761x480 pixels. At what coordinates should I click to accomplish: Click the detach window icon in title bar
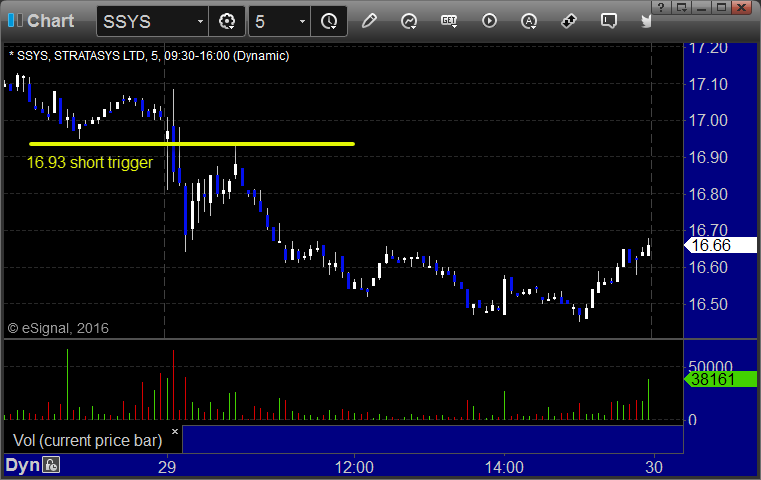681,7
